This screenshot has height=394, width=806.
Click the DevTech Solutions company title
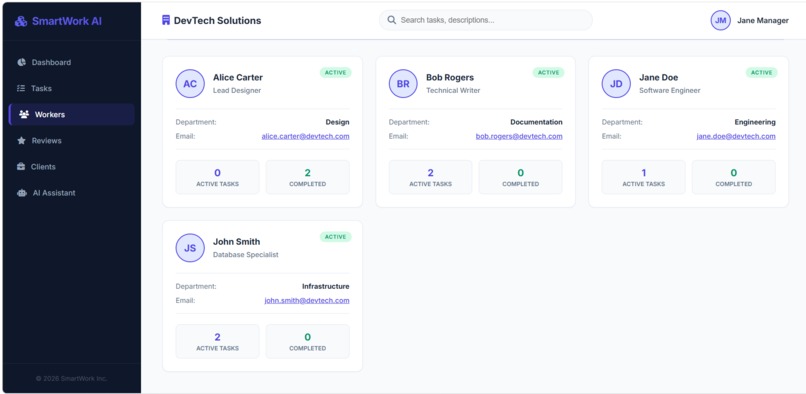tap(217, 21)
